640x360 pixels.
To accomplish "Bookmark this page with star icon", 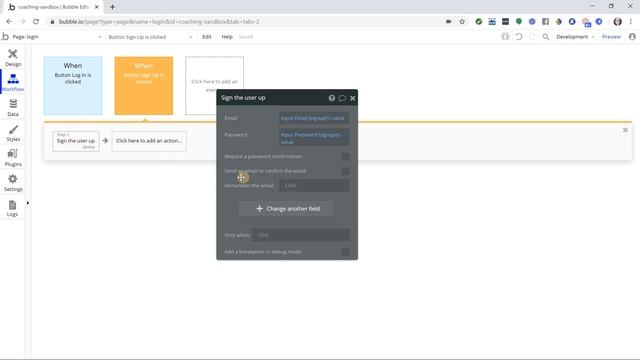I will pyautogui.click(x=462, y=22).
